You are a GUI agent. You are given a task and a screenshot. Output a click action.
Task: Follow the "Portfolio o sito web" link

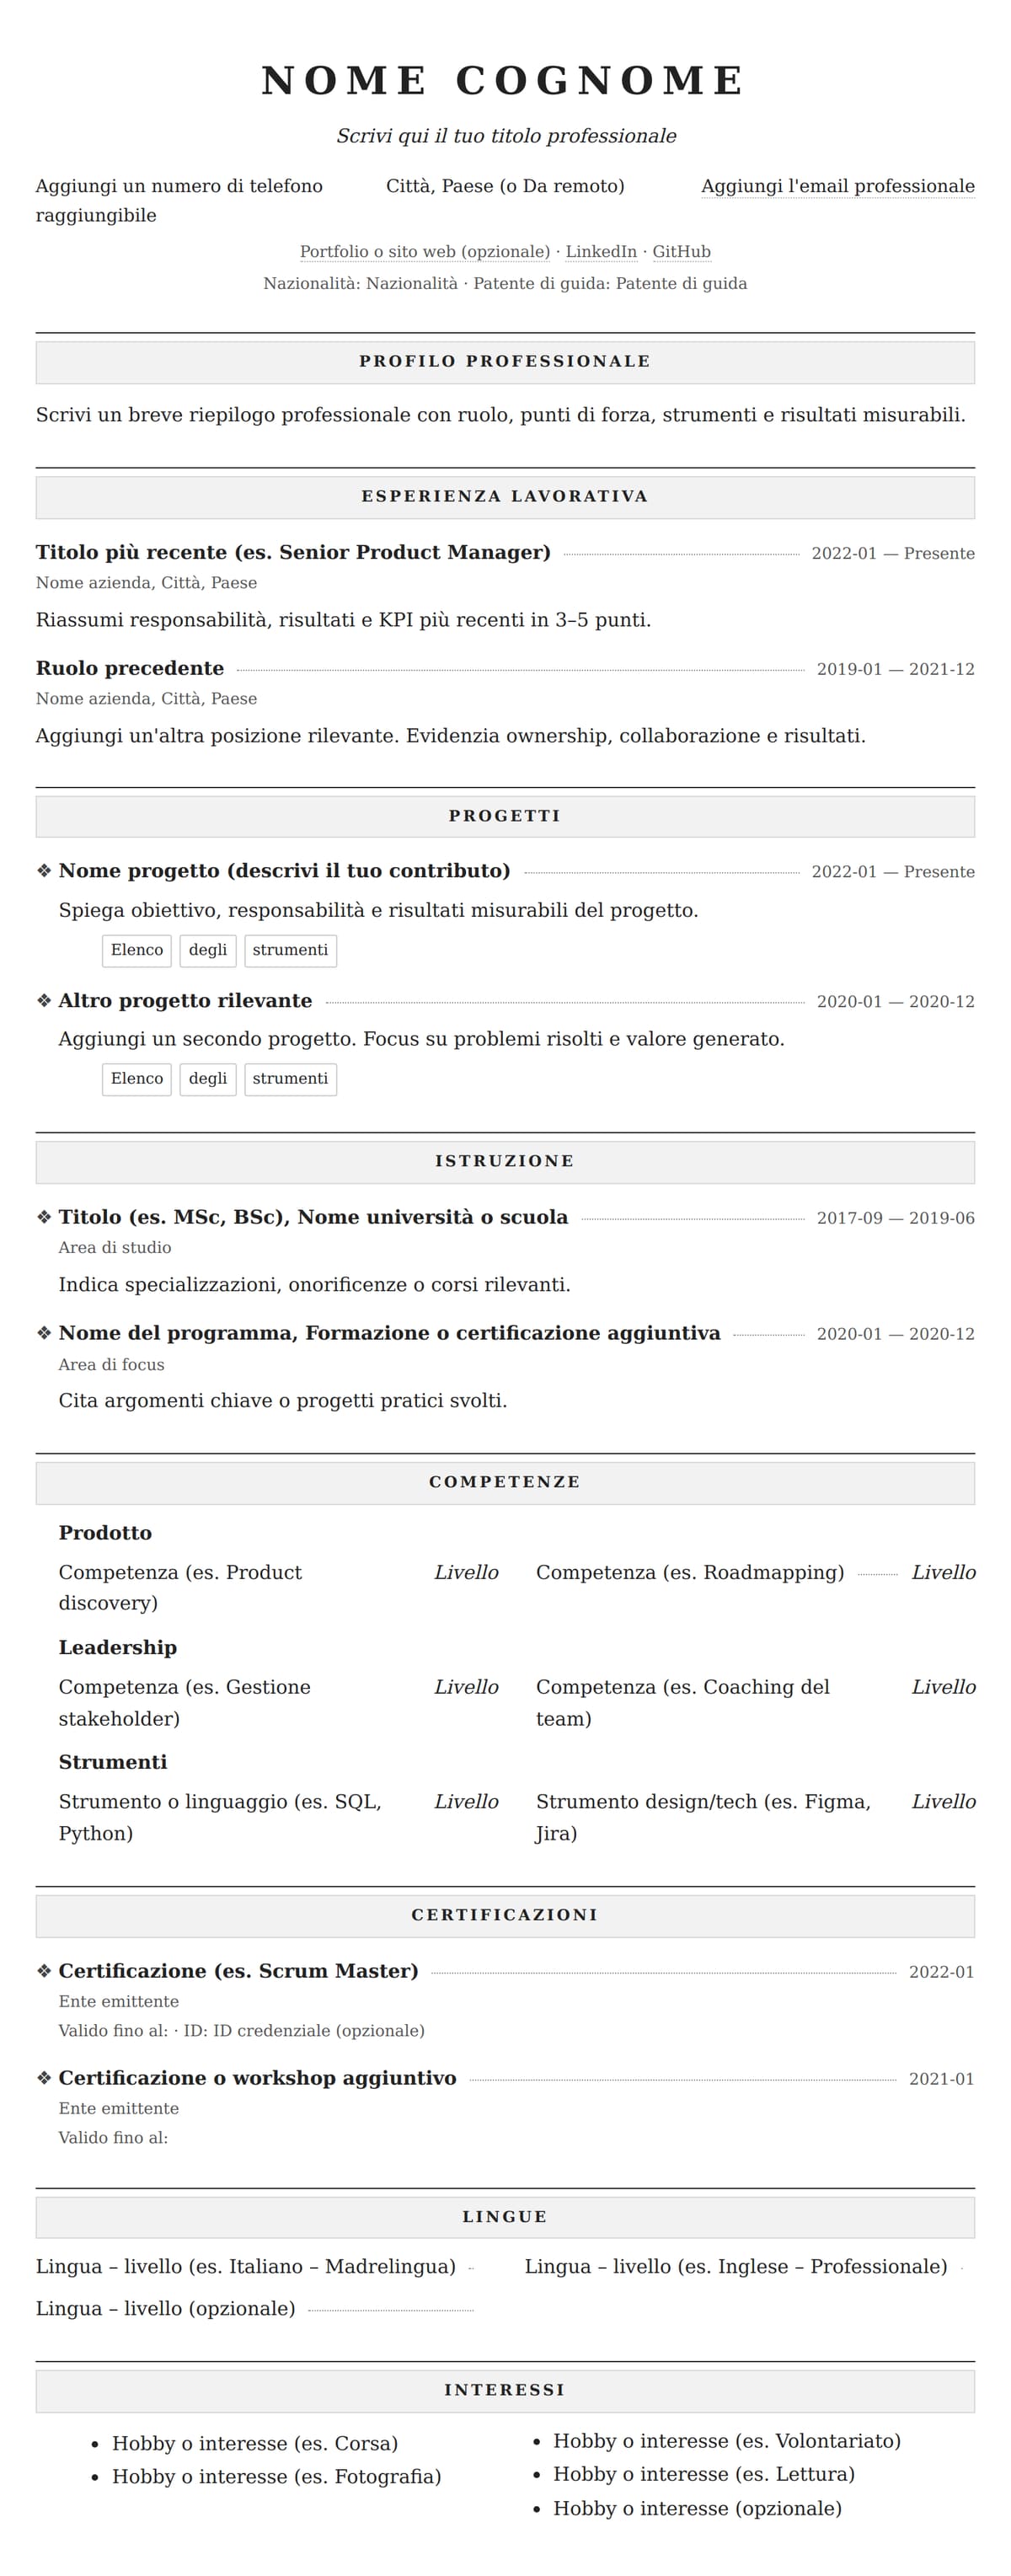pyautogui.click(x=425, y=252)
